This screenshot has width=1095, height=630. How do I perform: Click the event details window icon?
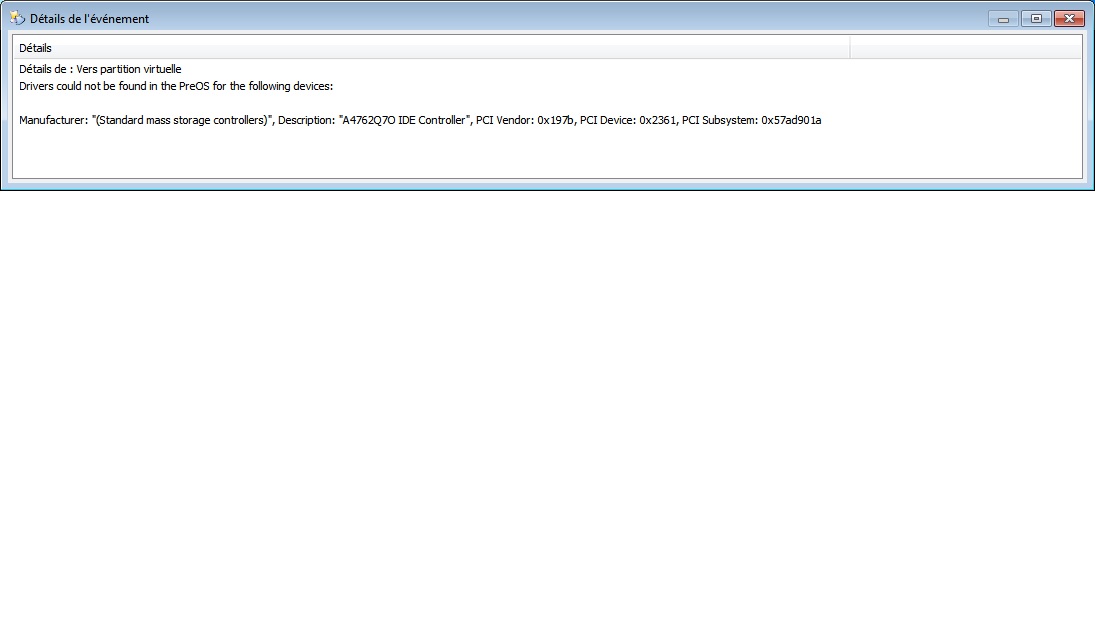tap(17, 18)
